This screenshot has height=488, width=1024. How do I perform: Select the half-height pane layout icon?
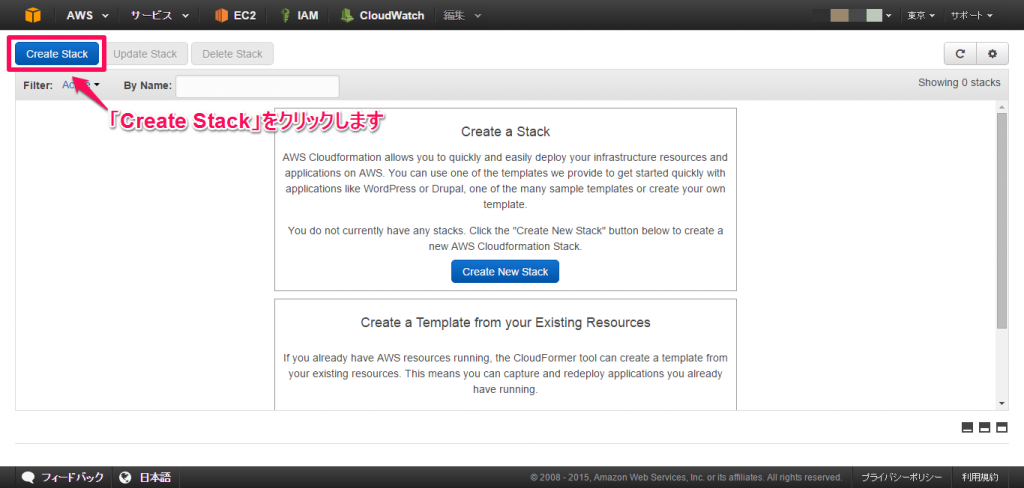click(985, 428)
